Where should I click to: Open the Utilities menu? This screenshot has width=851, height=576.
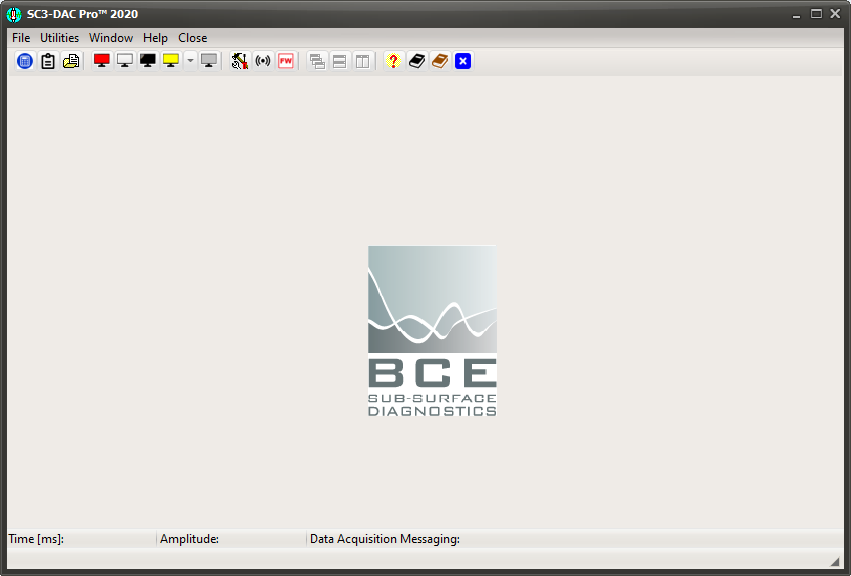pyautogui.click(x=60, y=38)
